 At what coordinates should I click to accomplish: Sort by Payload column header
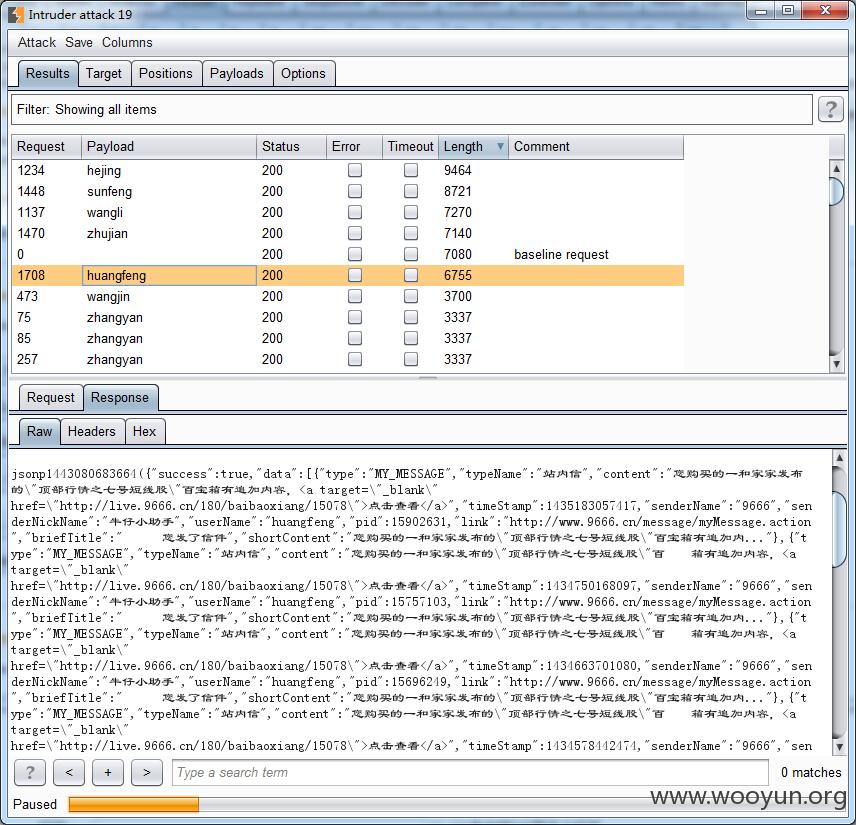click(x=169, y=146)
